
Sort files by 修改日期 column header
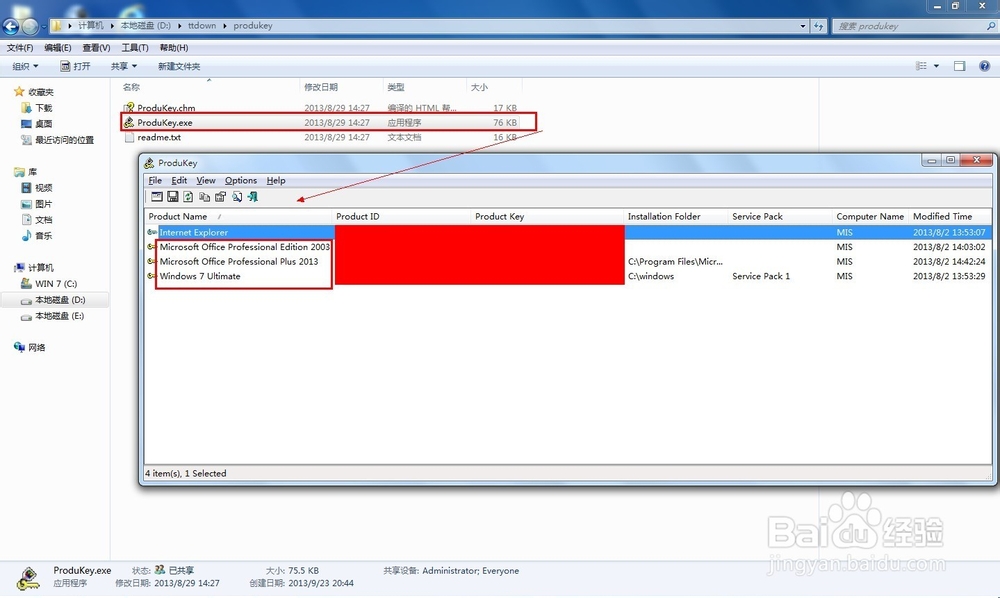pyautogui.click(x=341, y=87)
